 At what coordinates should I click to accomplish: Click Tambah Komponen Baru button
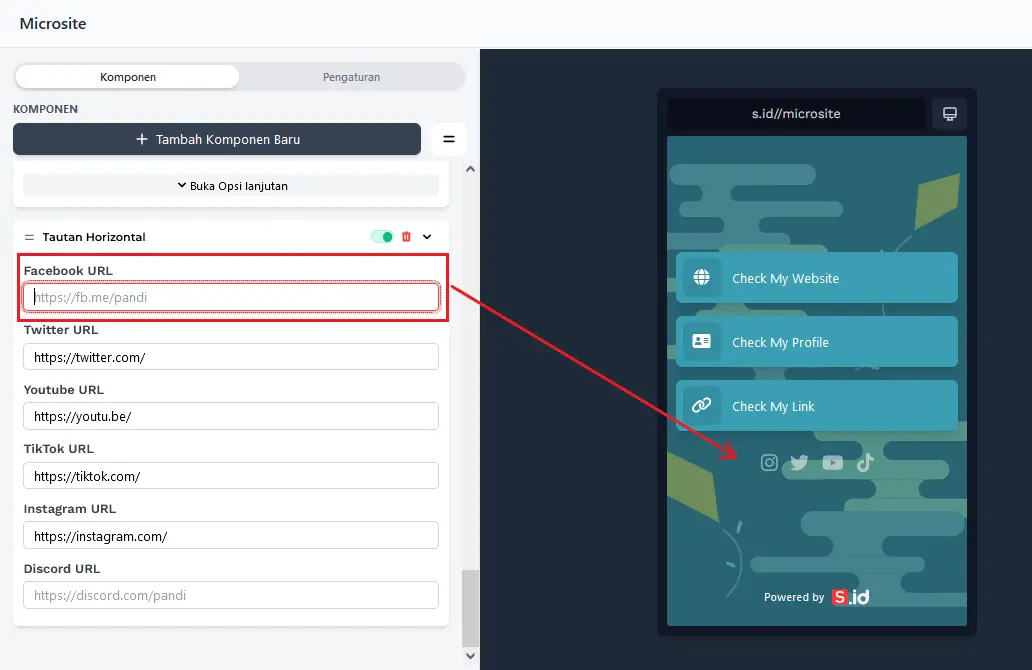point(217,139)
